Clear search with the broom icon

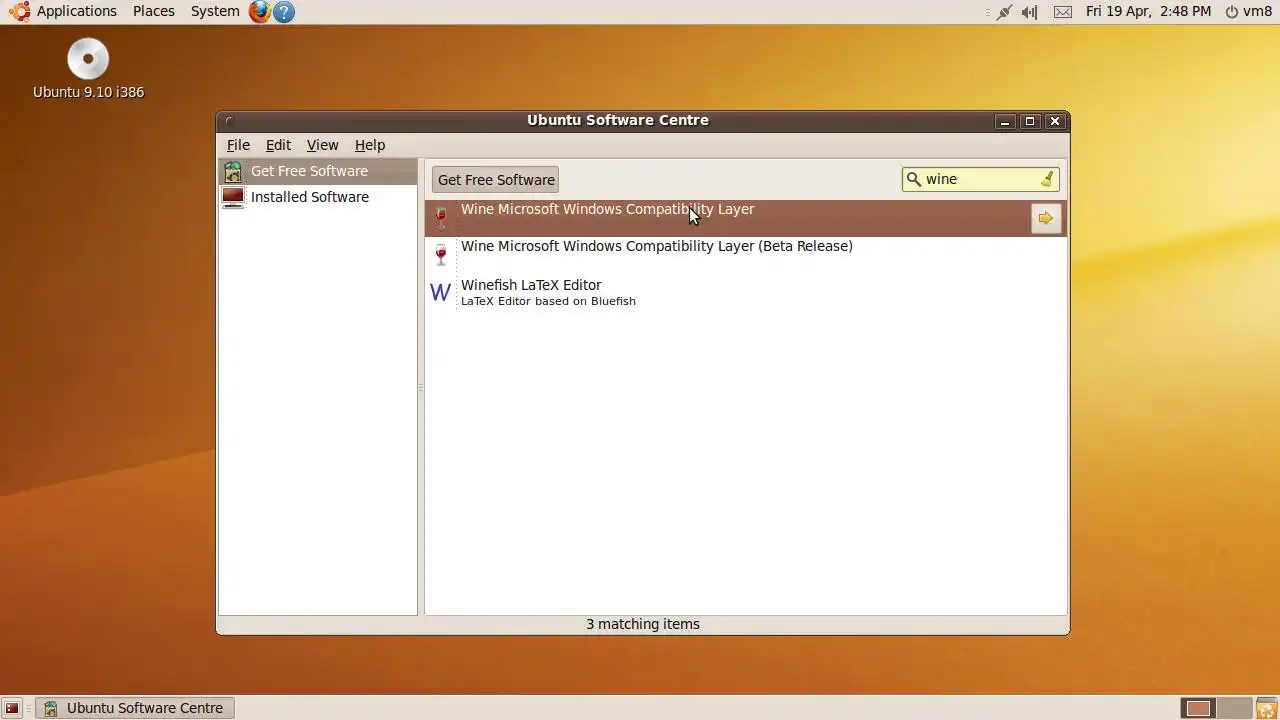(x=1047, y=179)
